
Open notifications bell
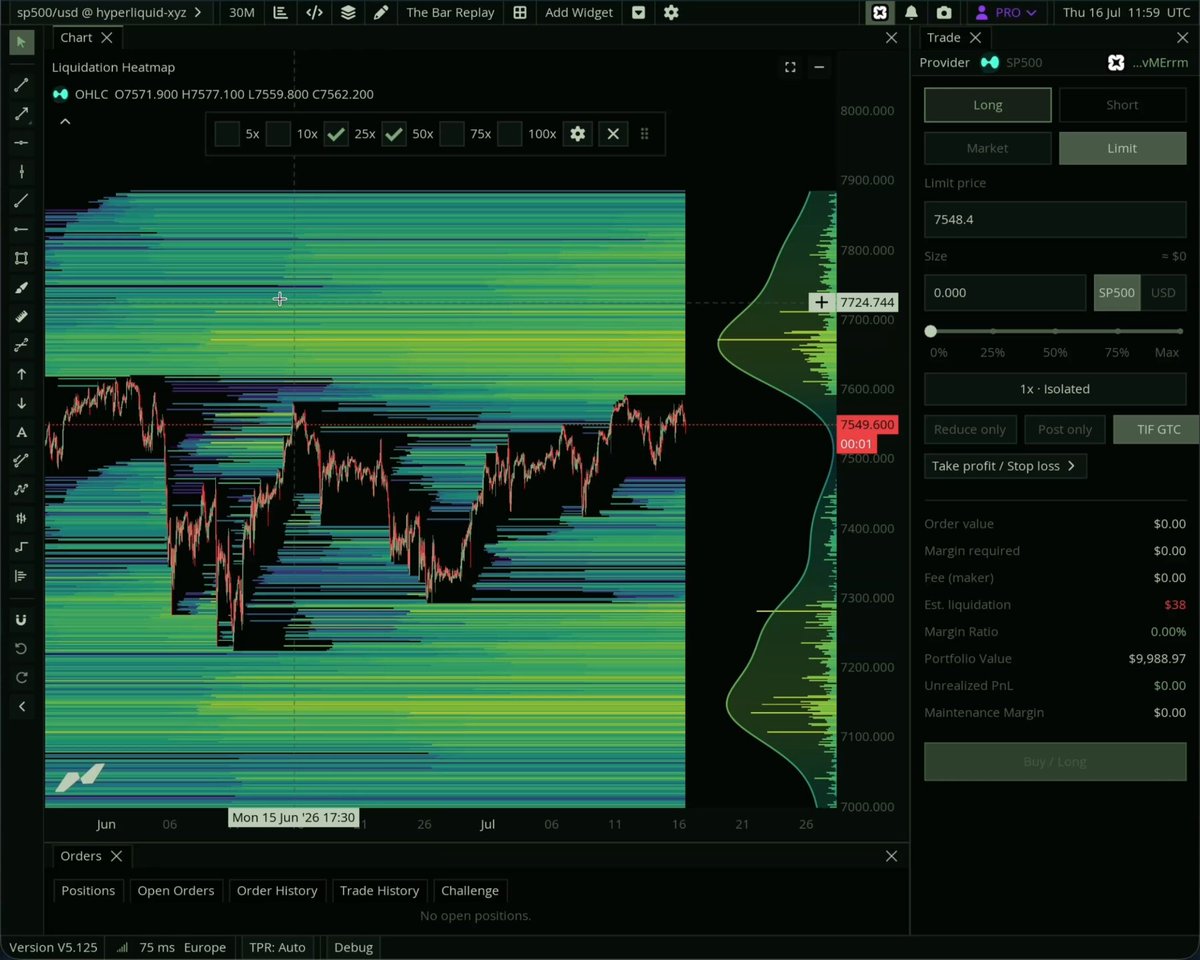911,13
